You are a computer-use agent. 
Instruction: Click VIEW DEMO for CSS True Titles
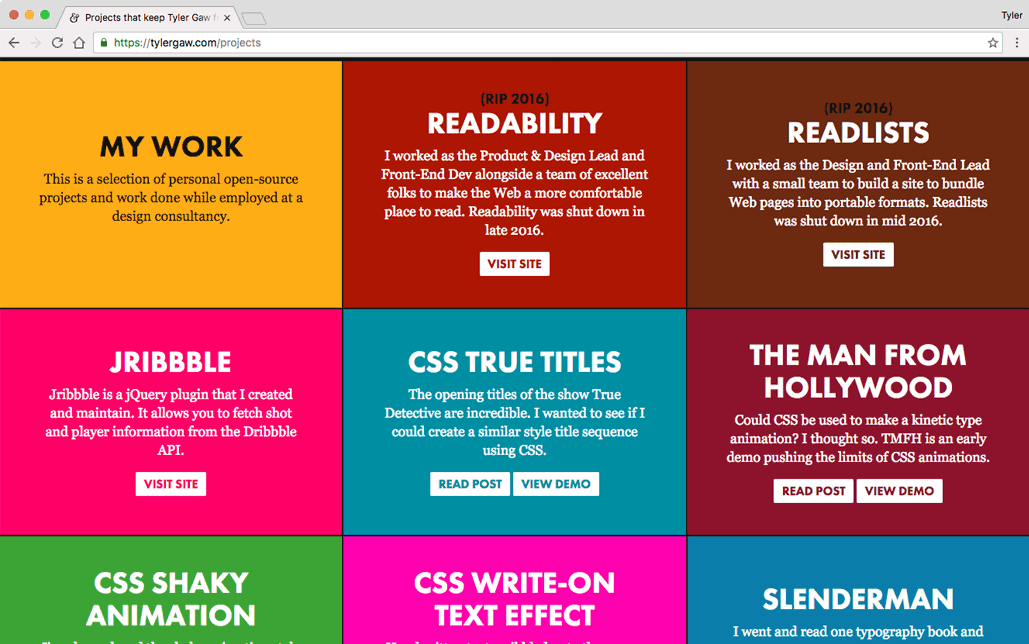[x=556, y=483]
